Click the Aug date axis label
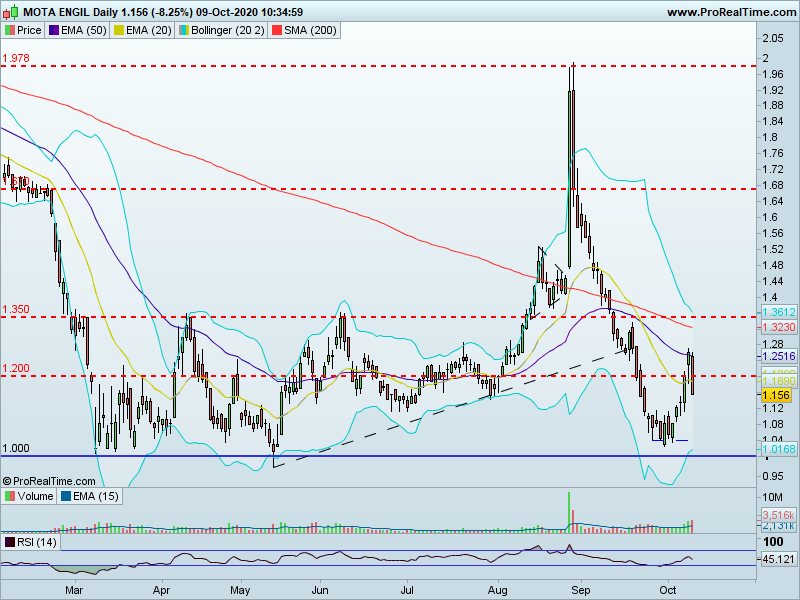 point(497,591)
